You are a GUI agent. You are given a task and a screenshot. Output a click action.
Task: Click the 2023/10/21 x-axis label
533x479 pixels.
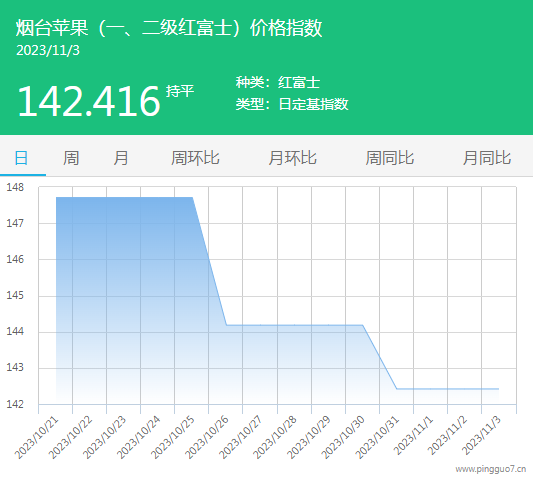click(37, 438)
